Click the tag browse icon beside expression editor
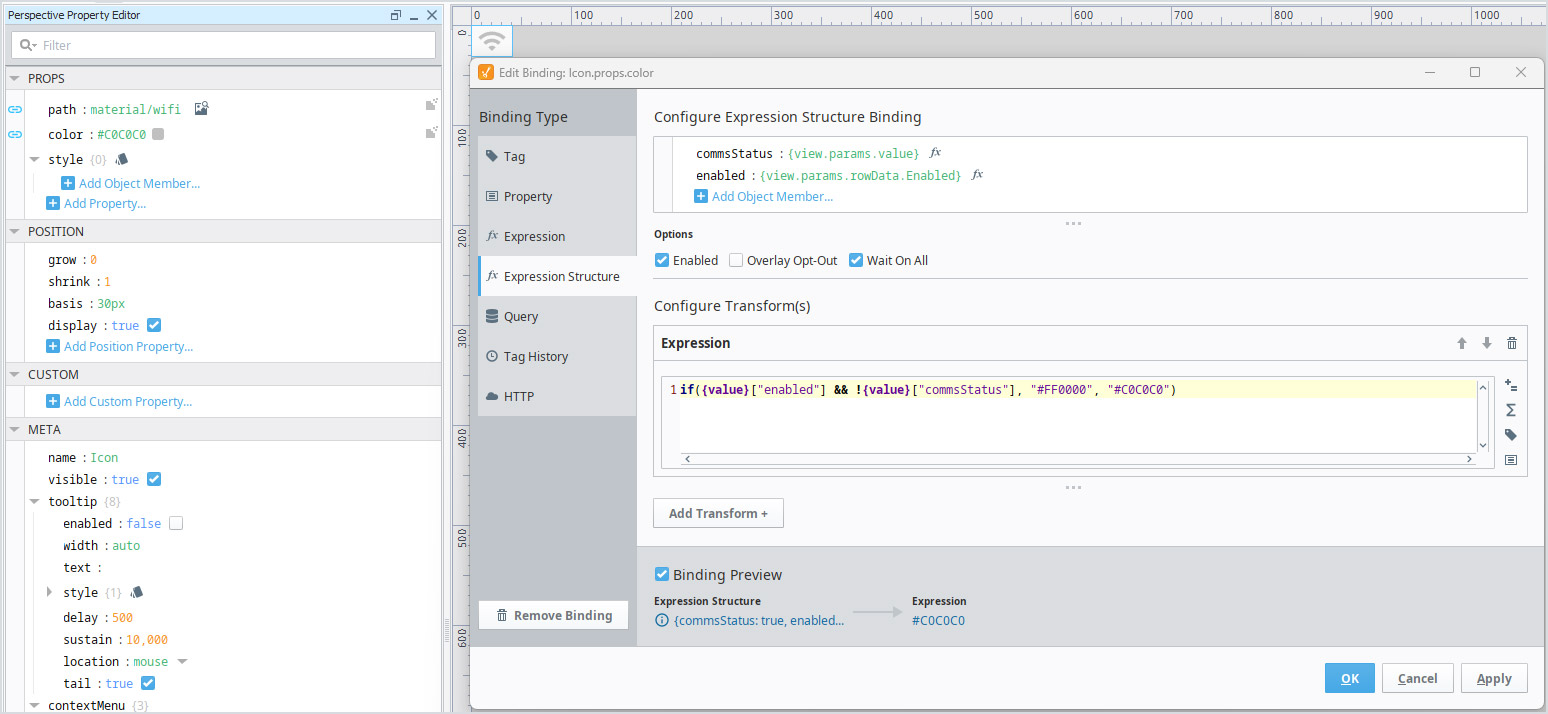The width and height of the screenshot is (1548, 714). (1510, 435)
